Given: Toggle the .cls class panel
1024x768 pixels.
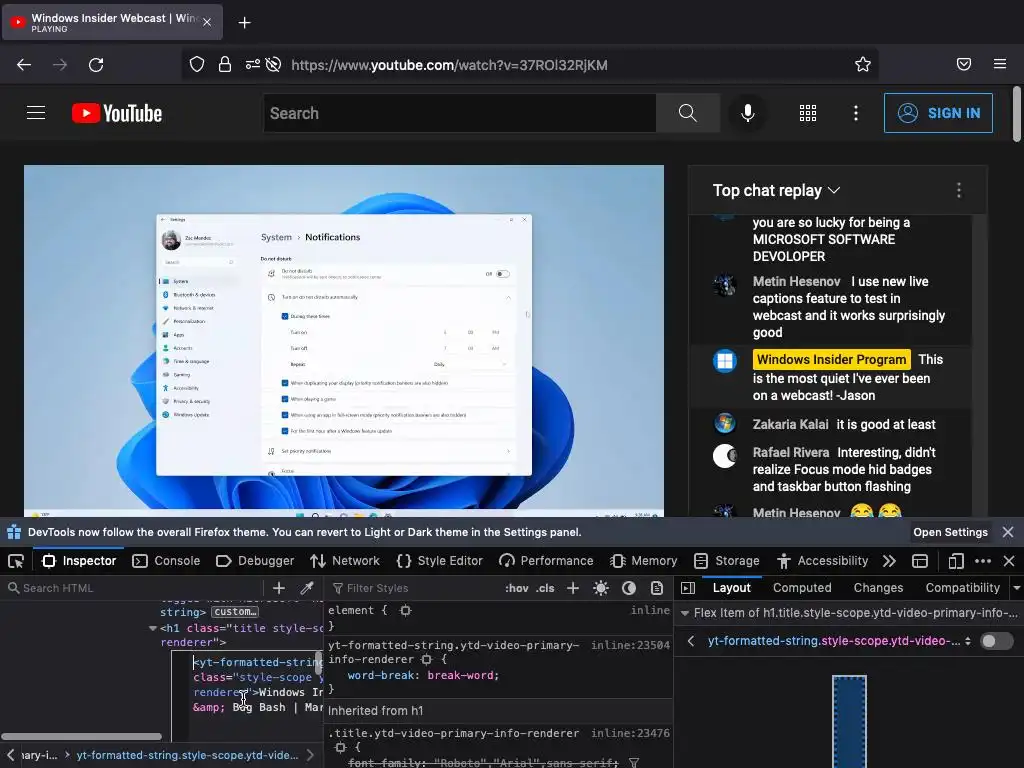Looking at the screenshot, I should tap(545, 588).
